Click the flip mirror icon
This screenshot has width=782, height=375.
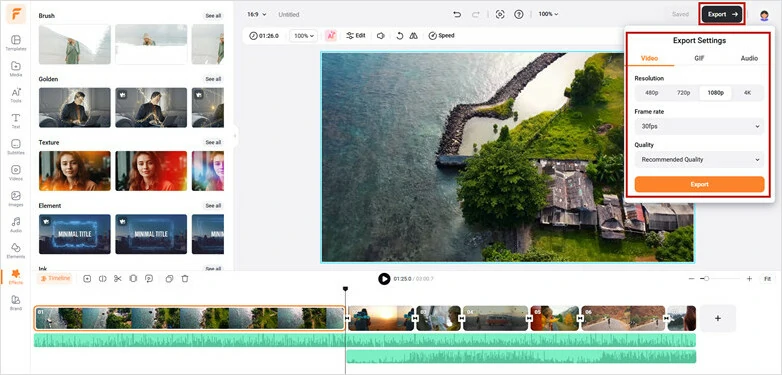click(413, 36)
